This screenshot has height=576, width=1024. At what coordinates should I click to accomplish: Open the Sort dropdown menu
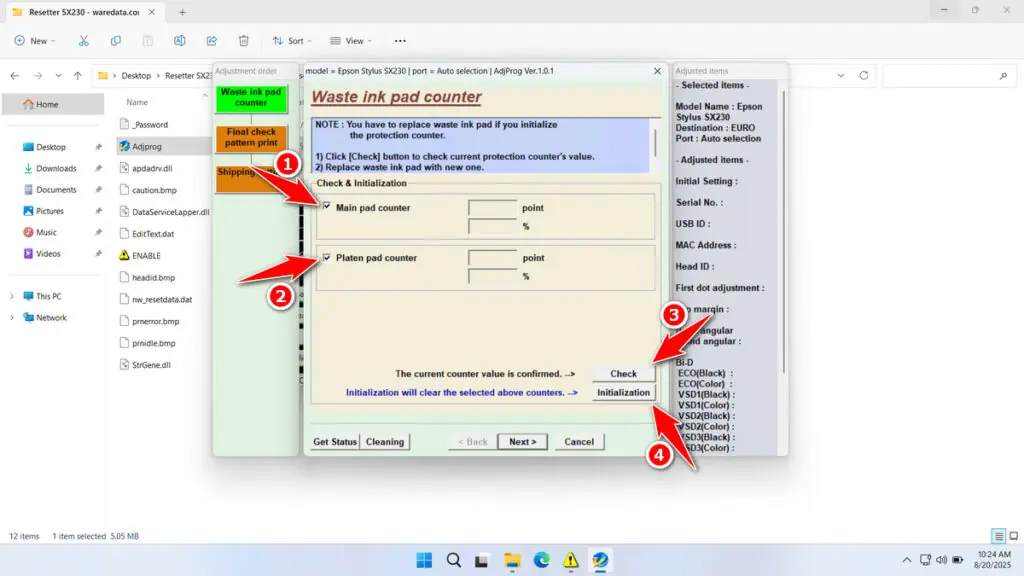tap(291, 40)
